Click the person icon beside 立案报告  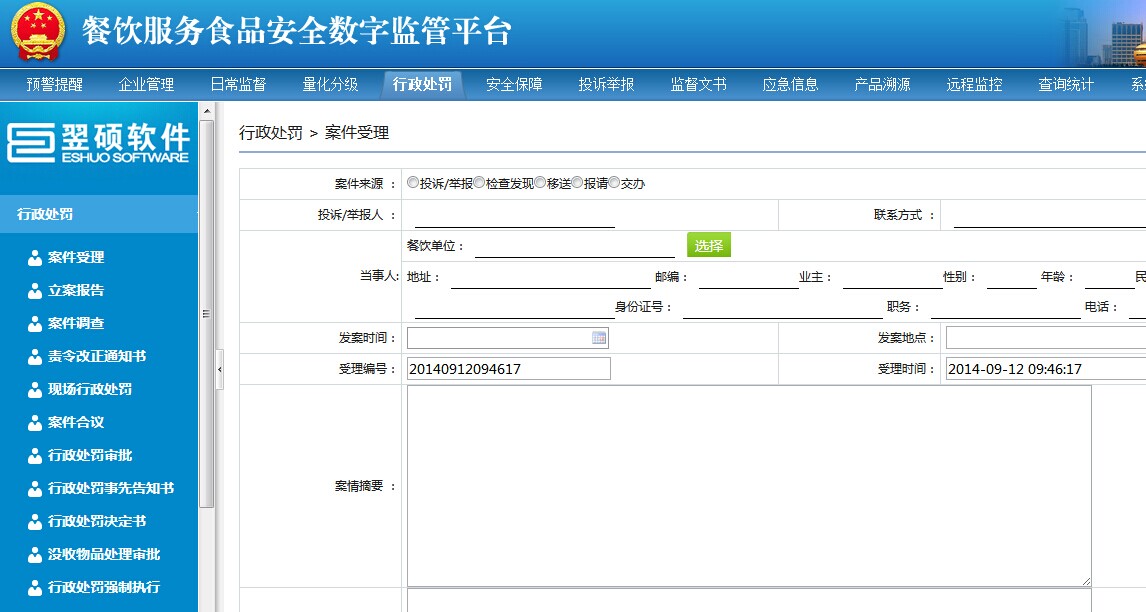point(35,291)
